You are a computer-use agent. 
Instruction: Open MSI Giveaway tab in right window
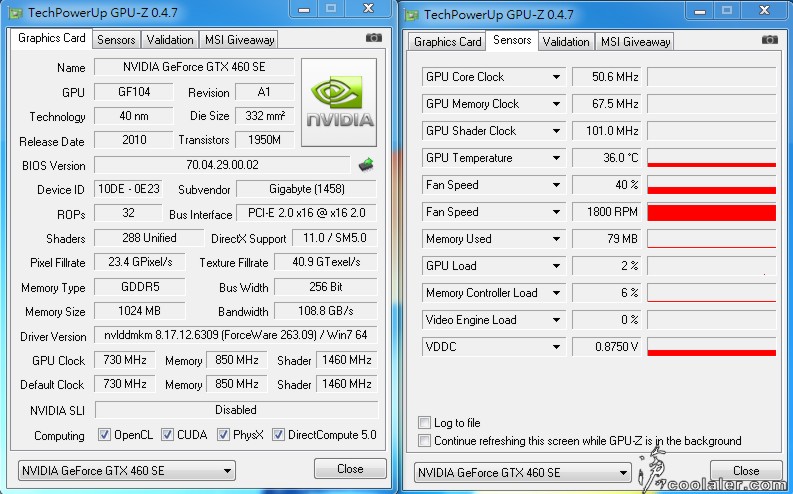pyautogui.click(x=635, y=41)
